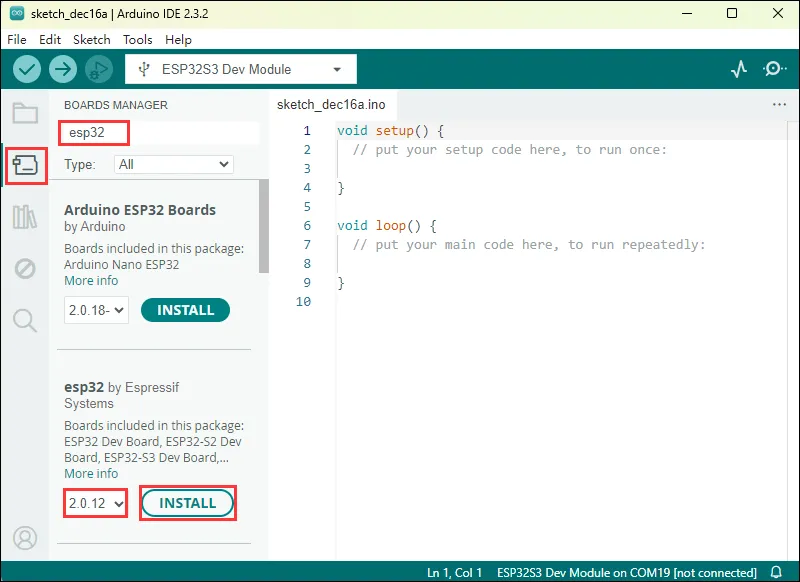
Task: Install the esp32 by Espressif package
Action: click(x=187, y=503)
